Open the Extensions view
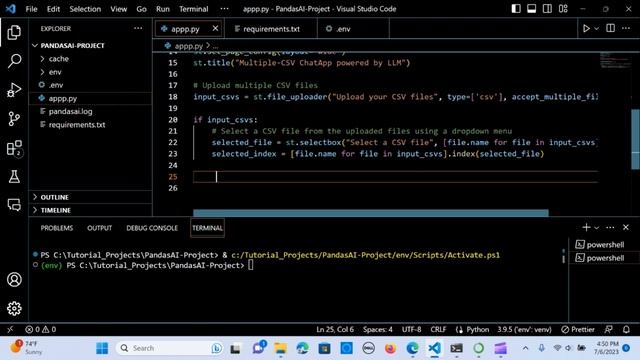This screenshot has width=640, height=360. coord(14,148)
